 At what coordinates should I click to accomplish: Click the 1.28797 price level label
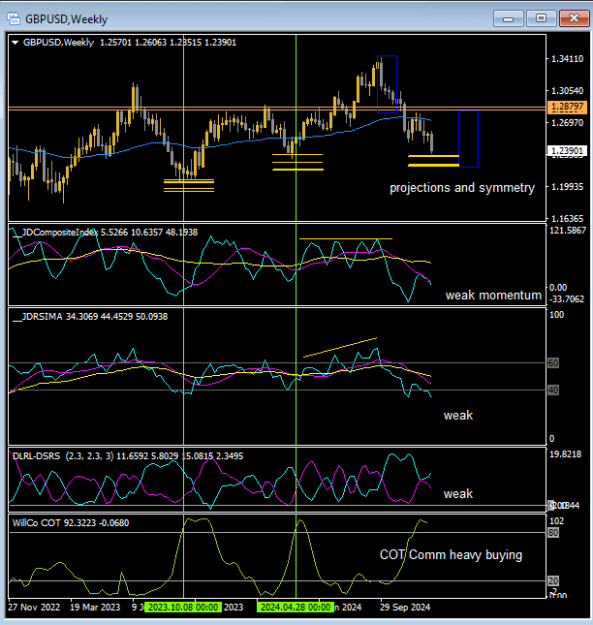[x=567, y=107]
